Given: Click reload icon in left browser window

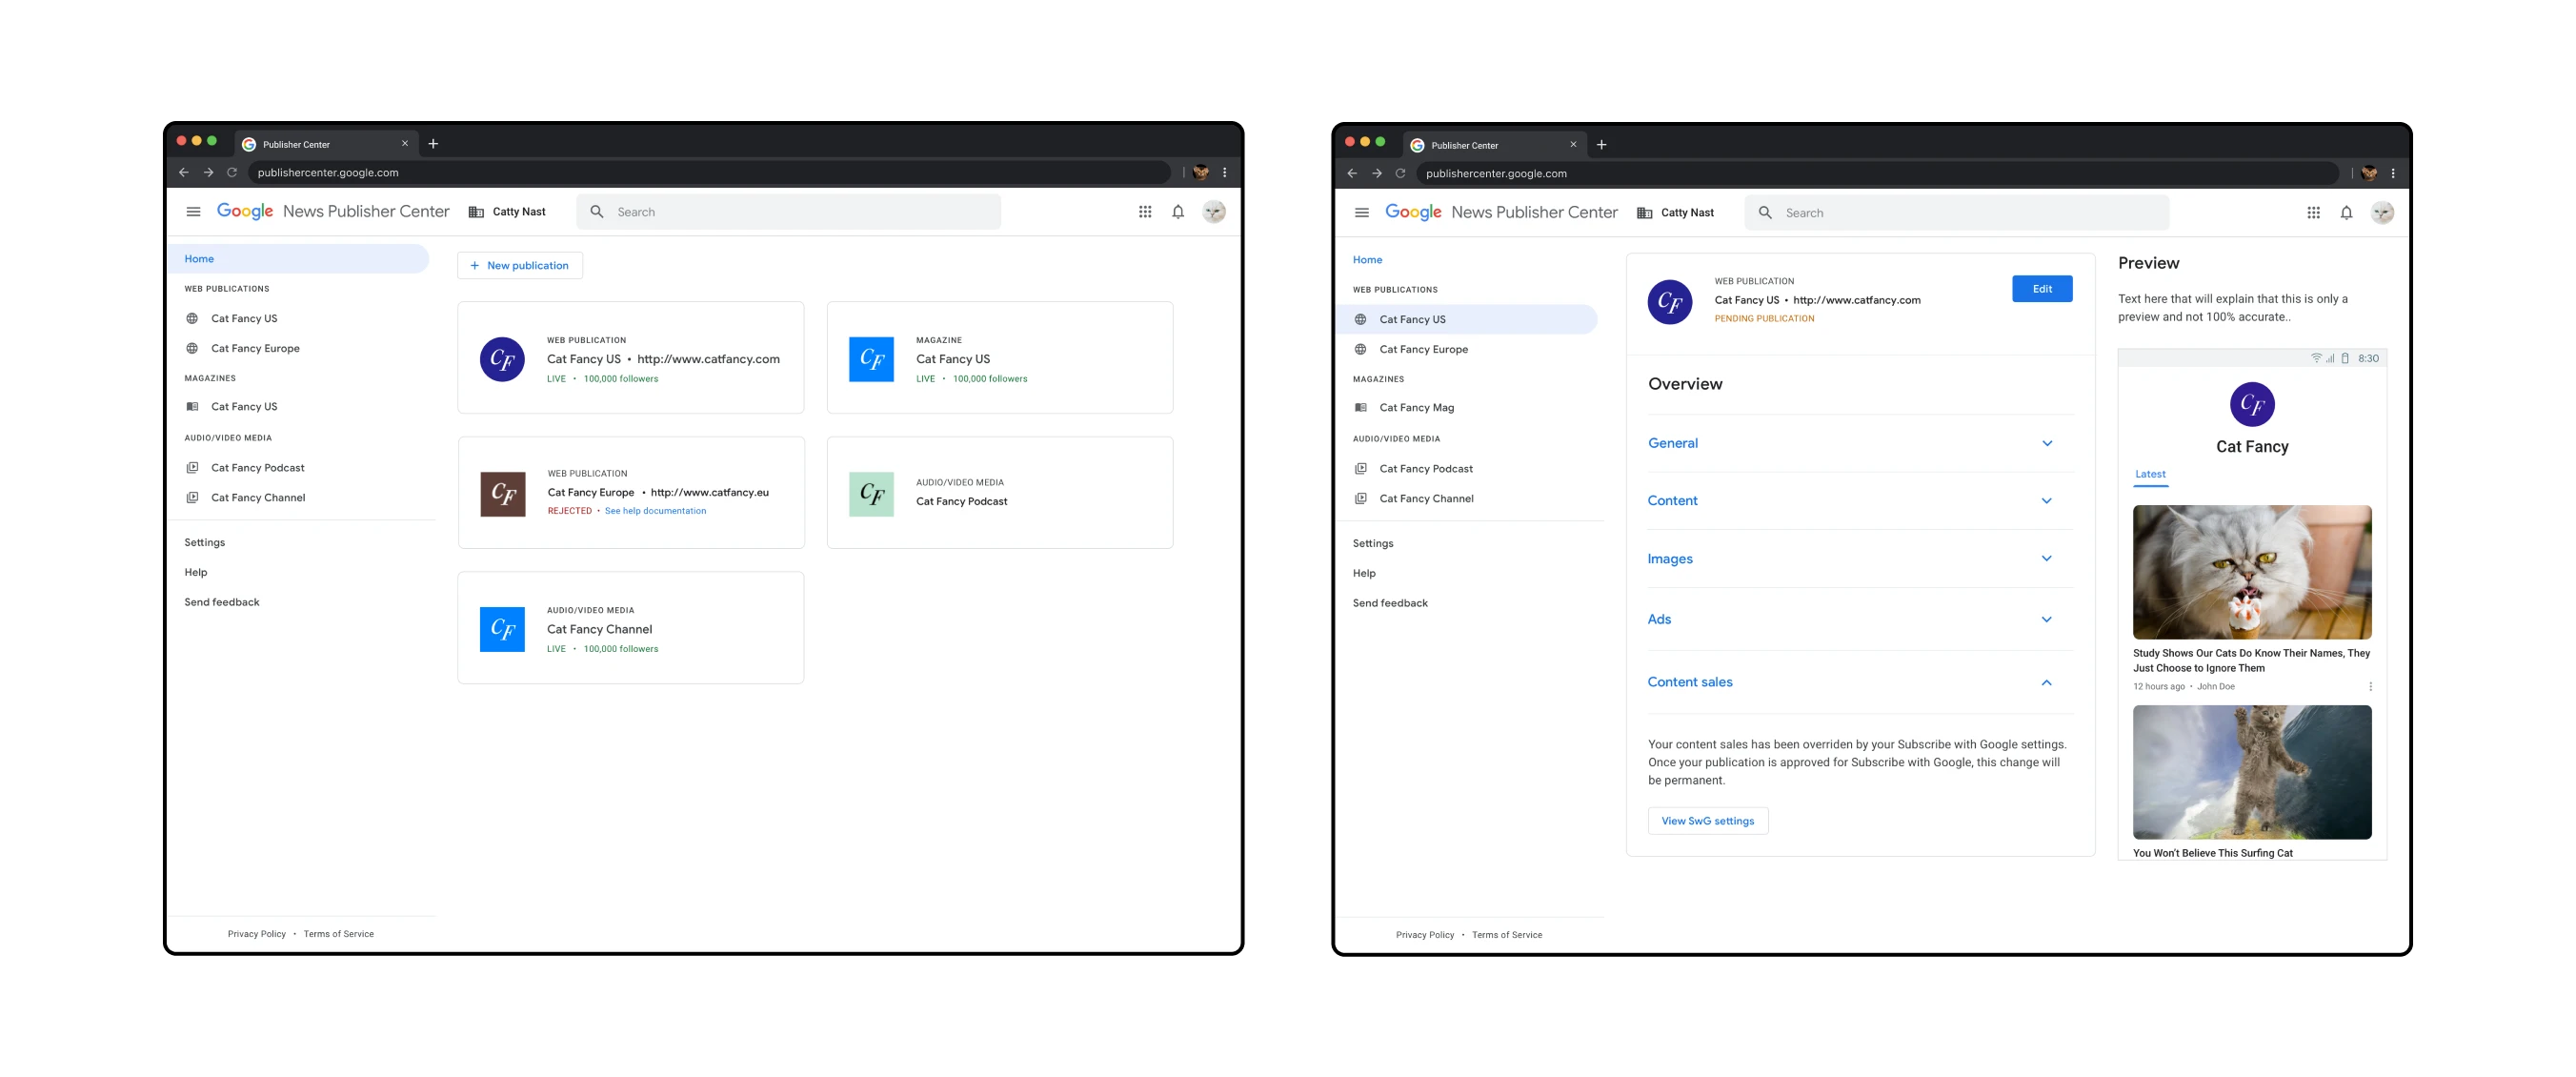Looking at the screenshot, I should click(232, 173).
